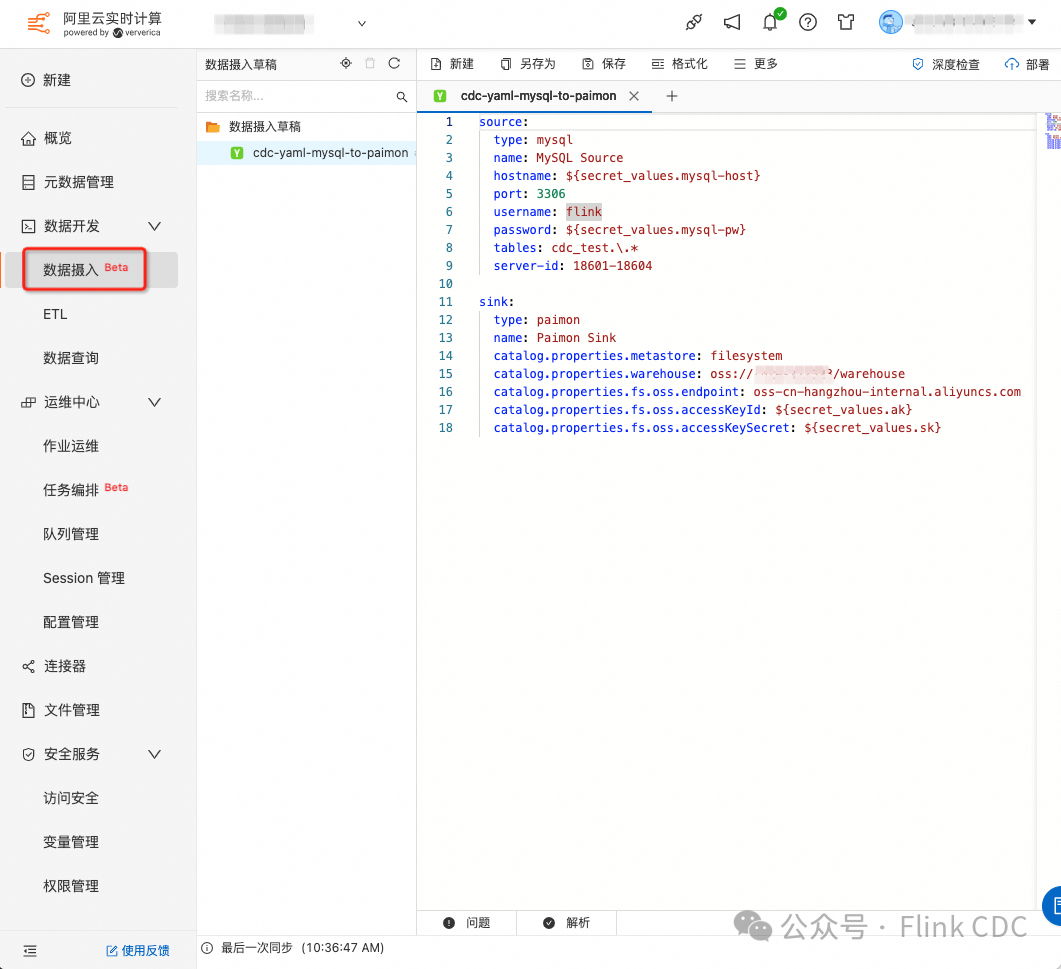Open 连接器 connectors page

(x=54, y=666)
